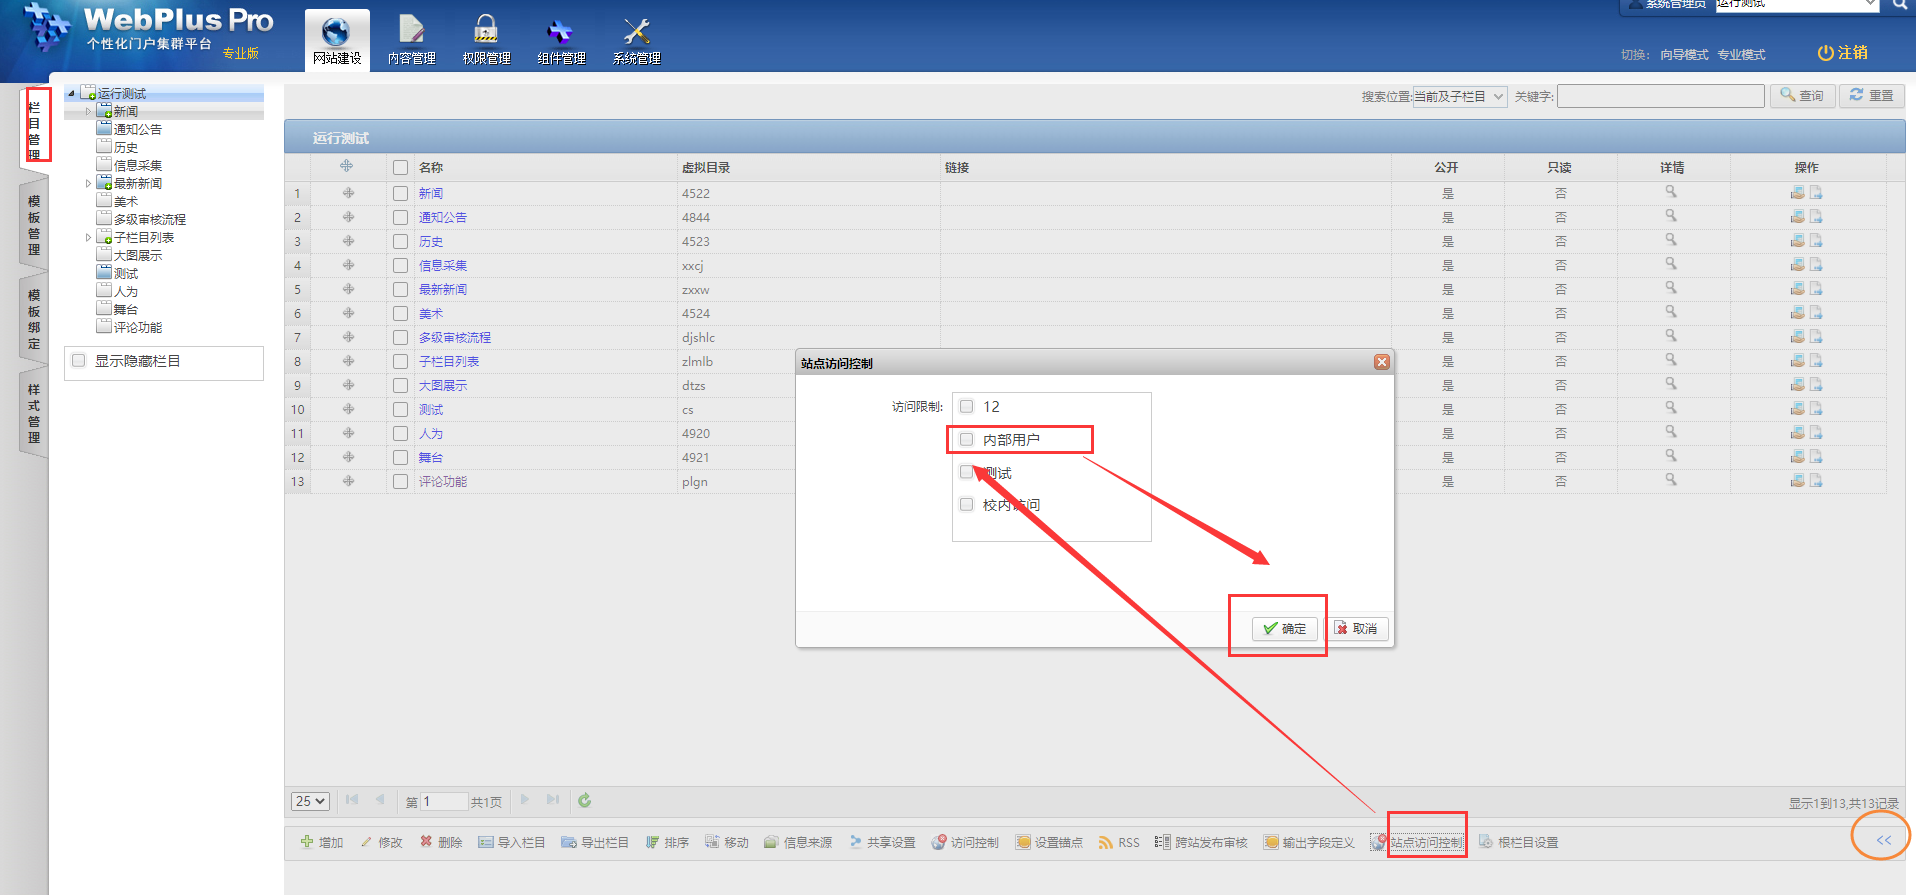
Task: Open 系统管理 tools icon
Action: click(636, 40)
